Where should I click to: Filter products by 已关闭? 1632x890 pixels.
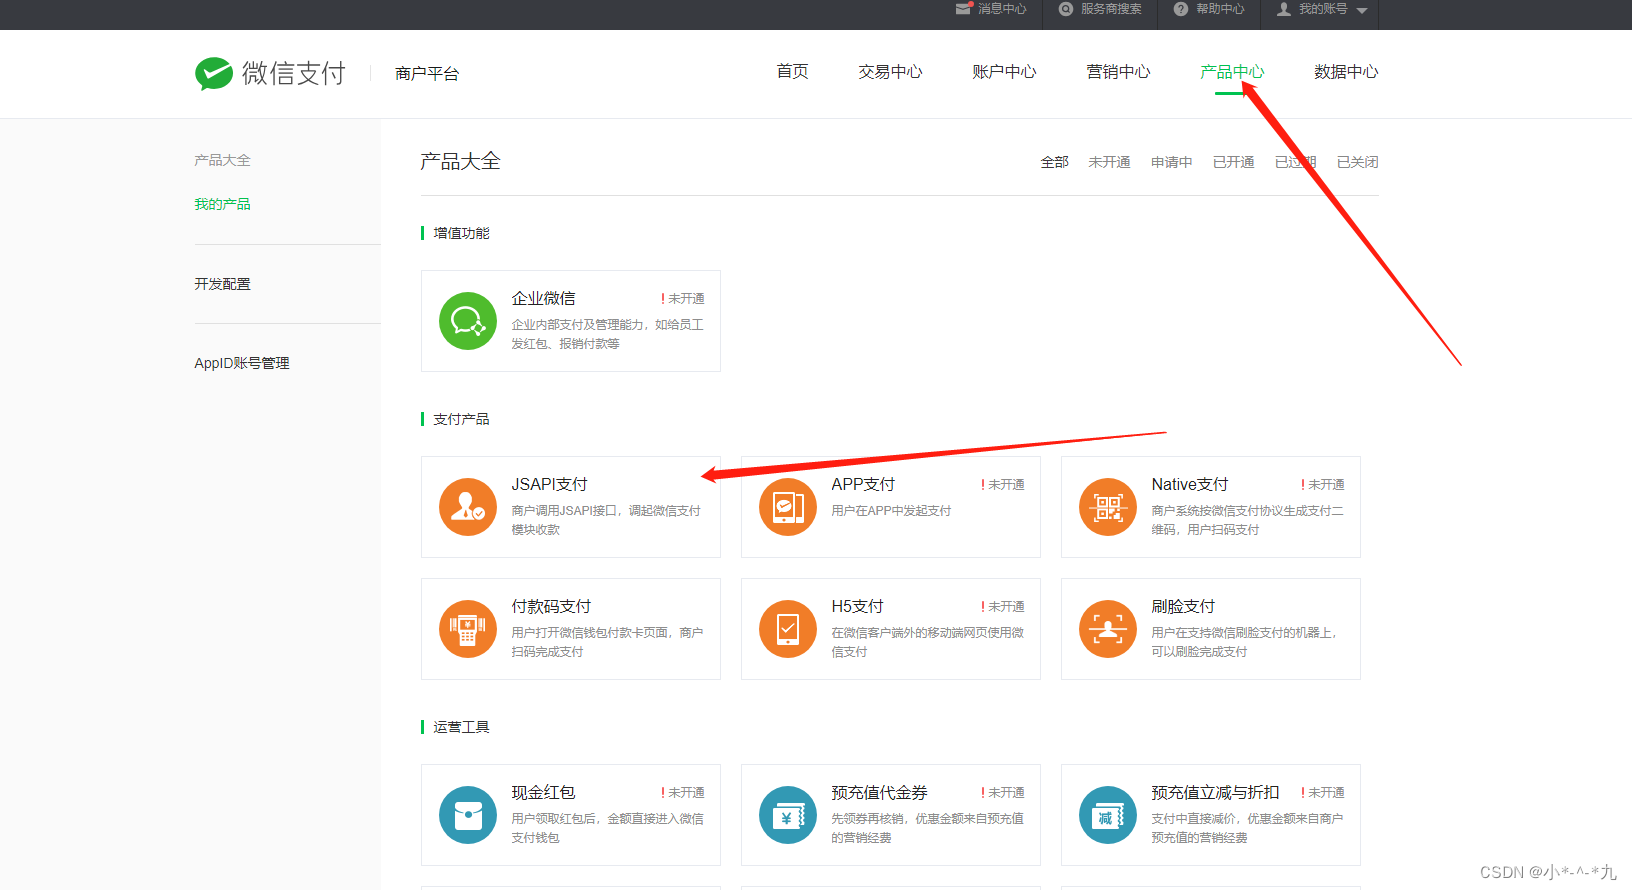1357,162
